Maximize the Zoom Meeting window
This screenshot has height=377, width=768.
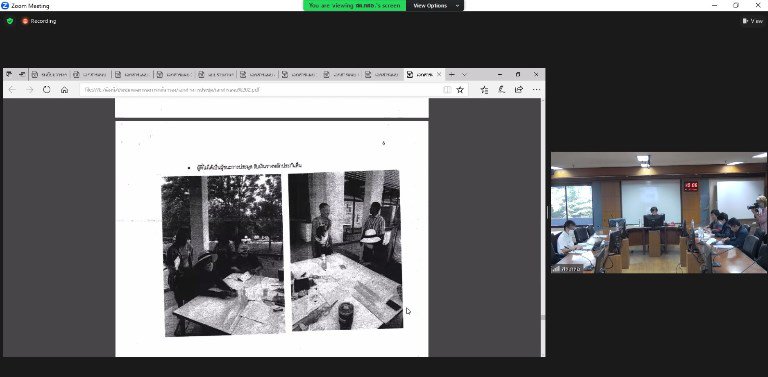[x=736, y=5]
